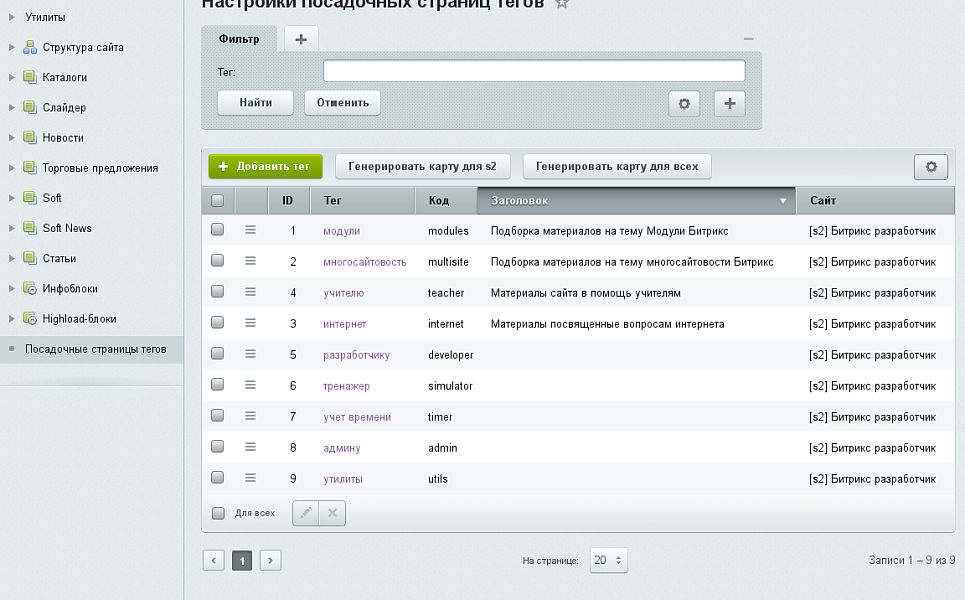Screen dimensions: 965x600
Task: Click into the Тег filter input field
Action: click(534, 71)
